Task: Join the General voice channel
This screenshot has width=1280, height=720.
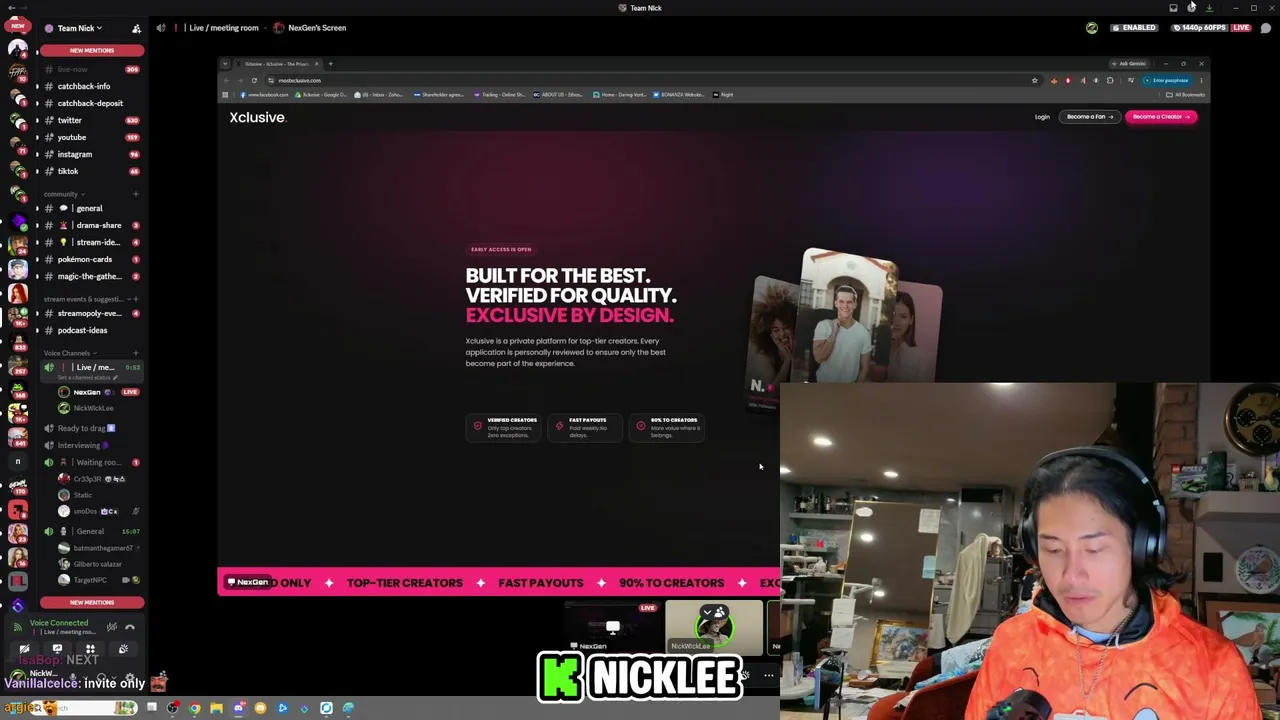Action: click(91, 531)
